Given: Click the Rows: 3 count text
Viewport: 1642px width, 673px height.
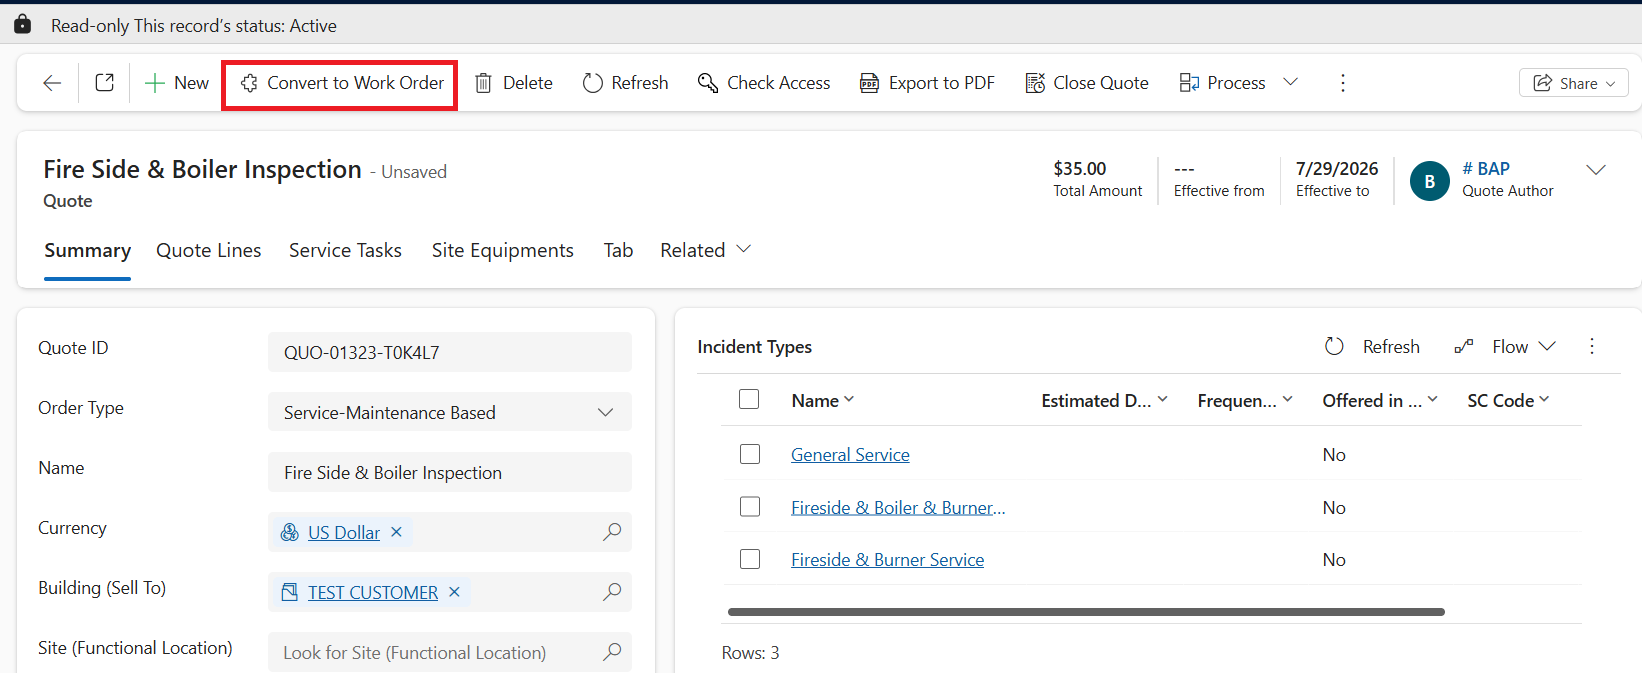Looking at the screenshot, I should [750, 653].
